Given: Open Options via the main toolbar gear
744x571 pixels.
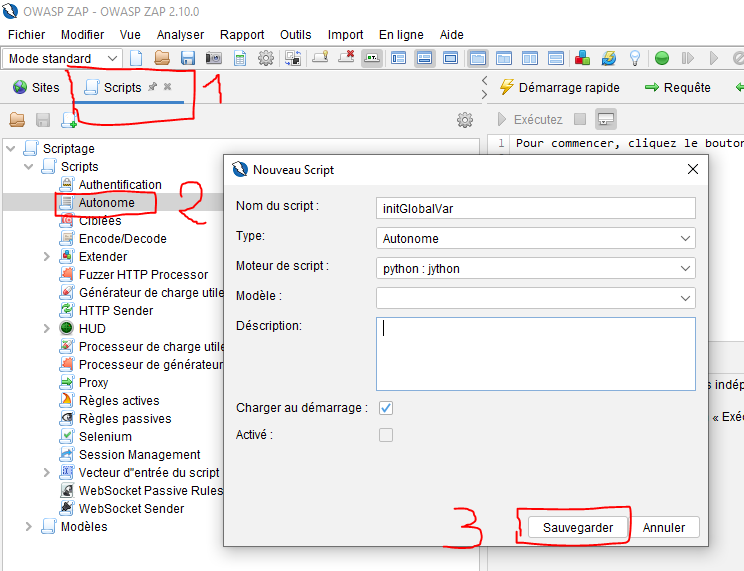Looking at the screenshot, I should coord(266,58).
